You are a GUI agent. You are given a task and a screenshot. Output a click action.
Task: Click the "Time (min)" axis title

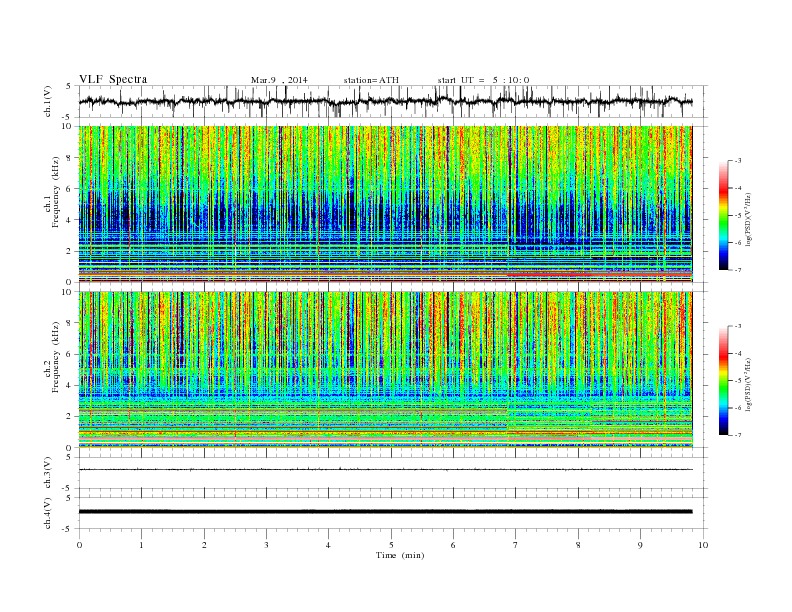pos(400,555)
